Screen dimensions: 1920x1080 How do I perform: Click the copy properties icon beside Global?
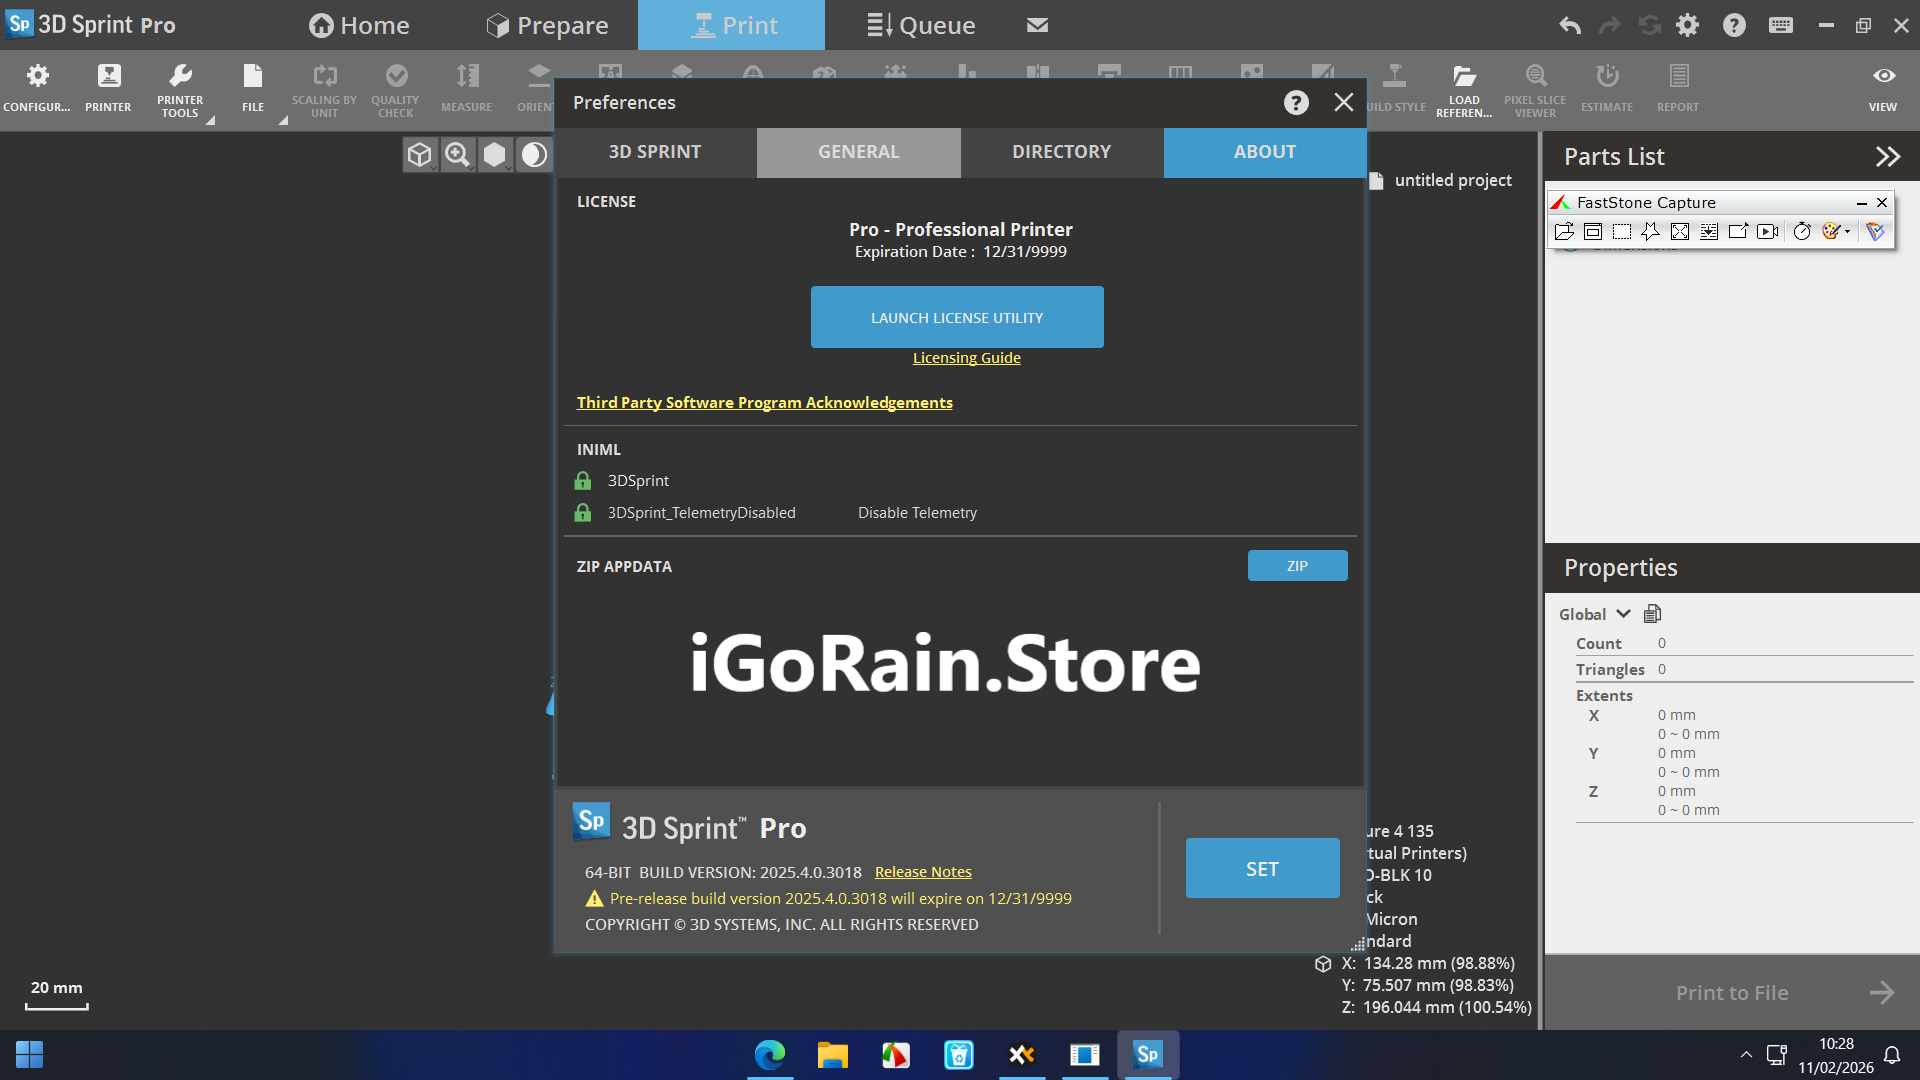[x=1652, y=614]
